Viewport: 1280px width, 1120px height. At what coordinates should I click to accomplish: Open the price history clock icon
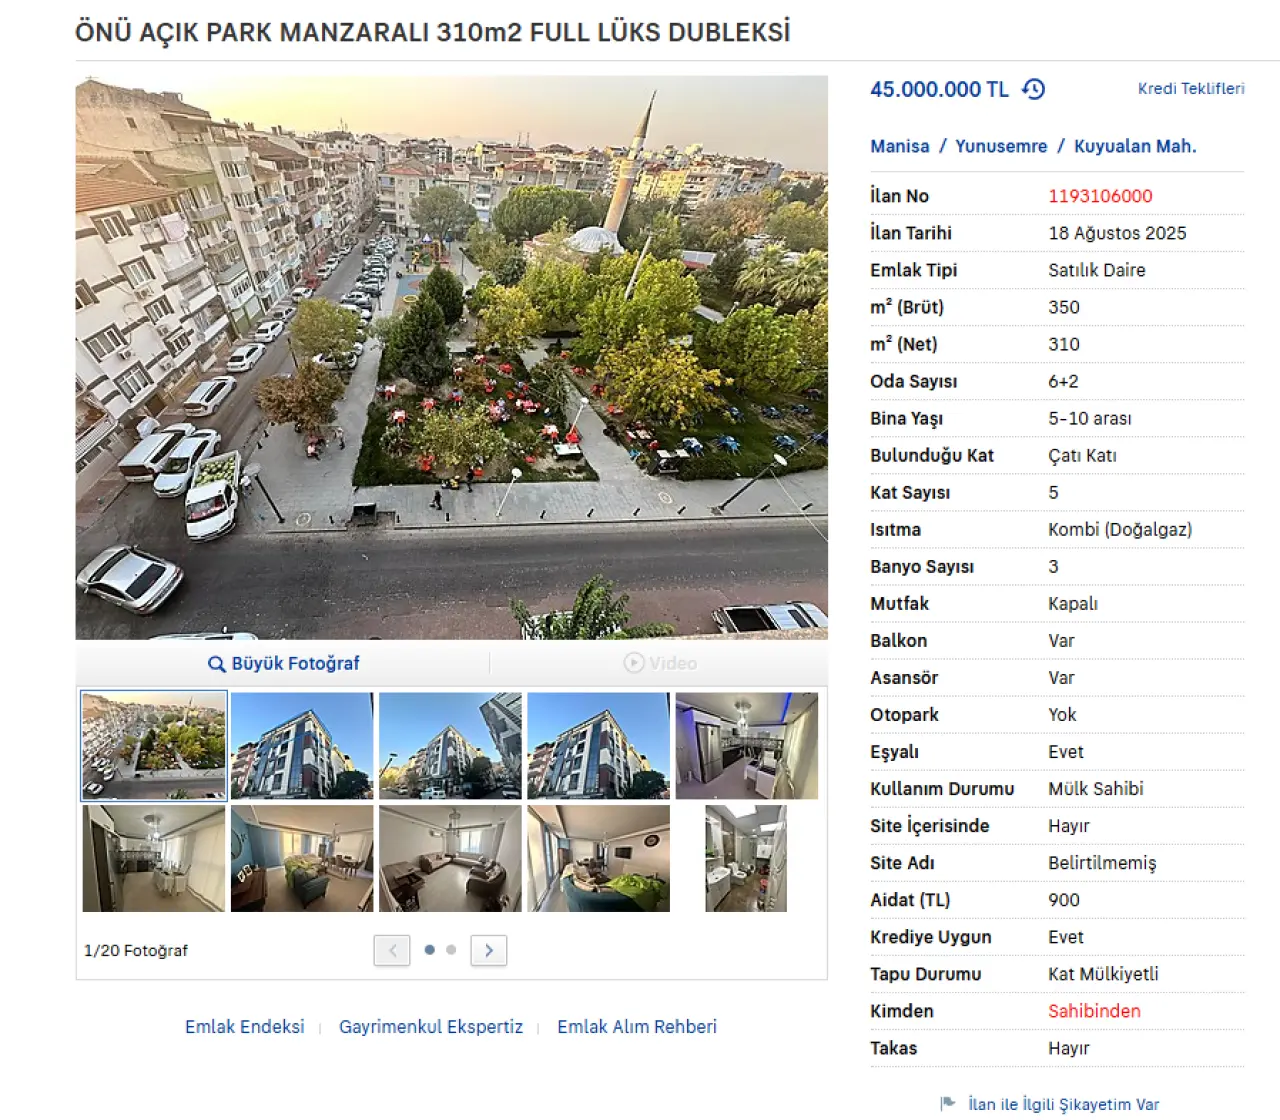1033,89
